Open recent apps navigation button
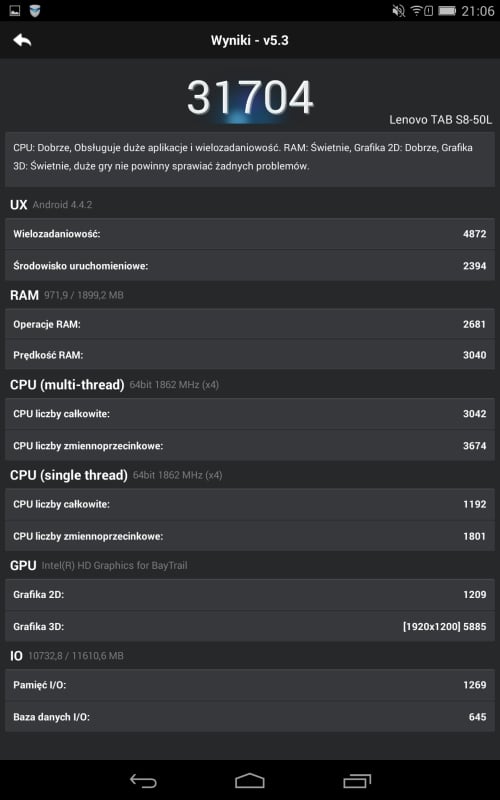500x800 pixels. (357, 780)
